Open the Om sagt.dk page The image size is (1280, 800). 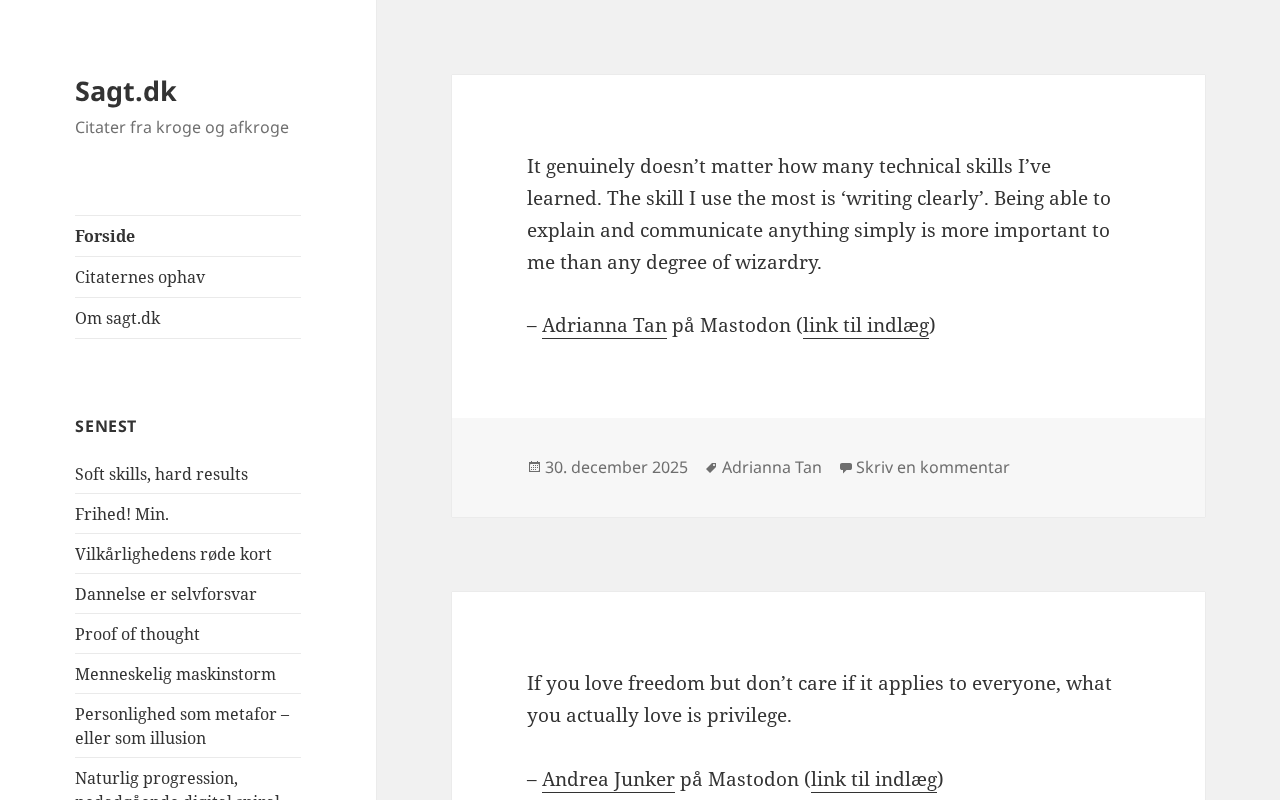pyautogui.click(x=118, y=318)
